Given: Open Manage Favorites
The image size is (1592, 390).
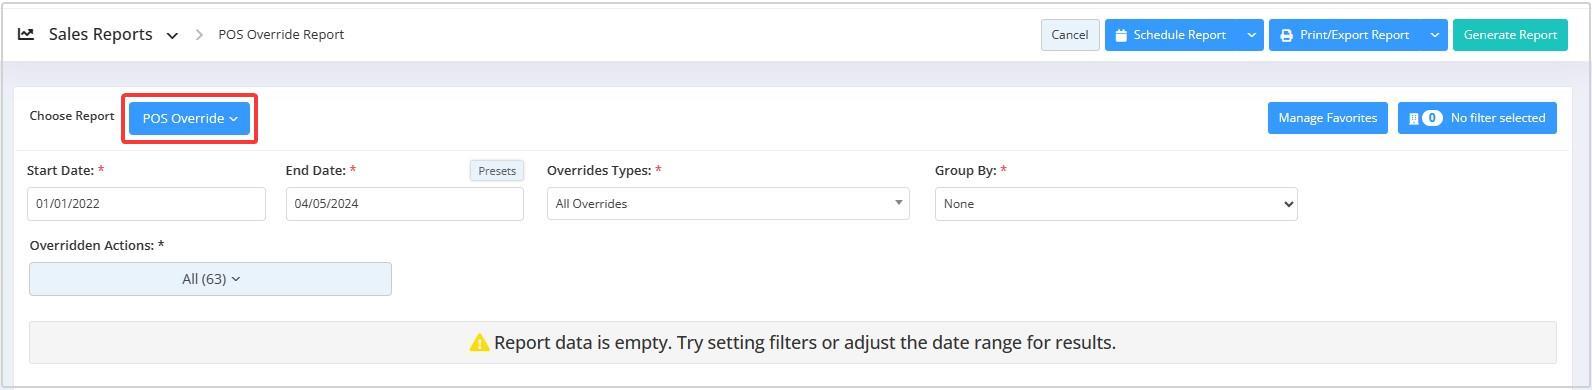Looking at the screenshot, I should [x=1328, y=118].
